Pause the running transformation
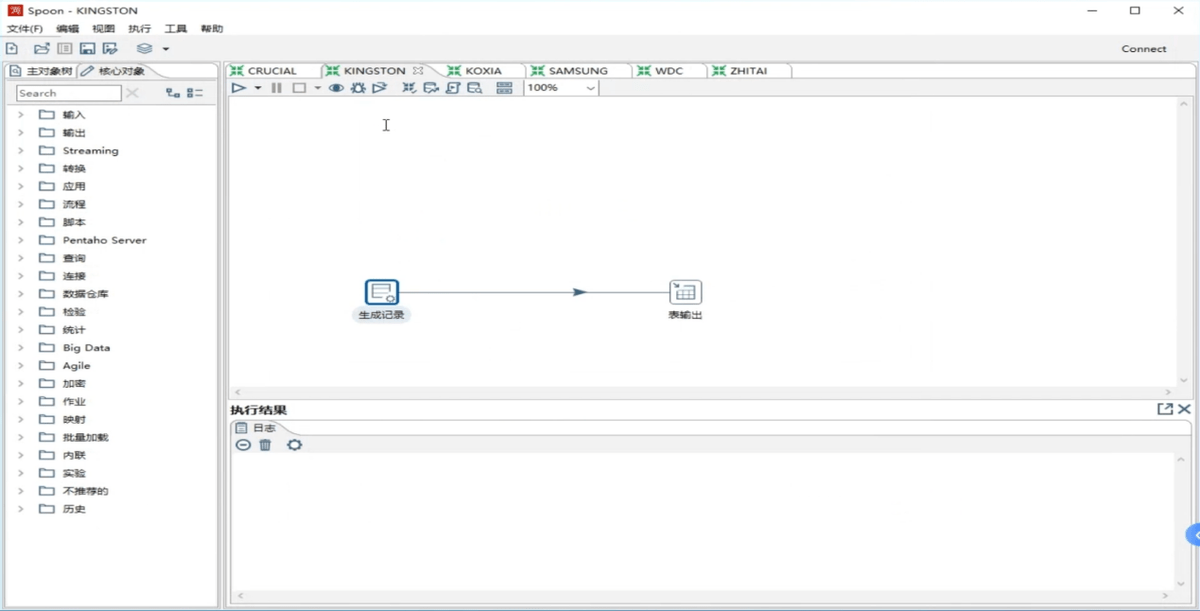The height and width of the screenshot is (611, 1200). (x=277, y=88)
